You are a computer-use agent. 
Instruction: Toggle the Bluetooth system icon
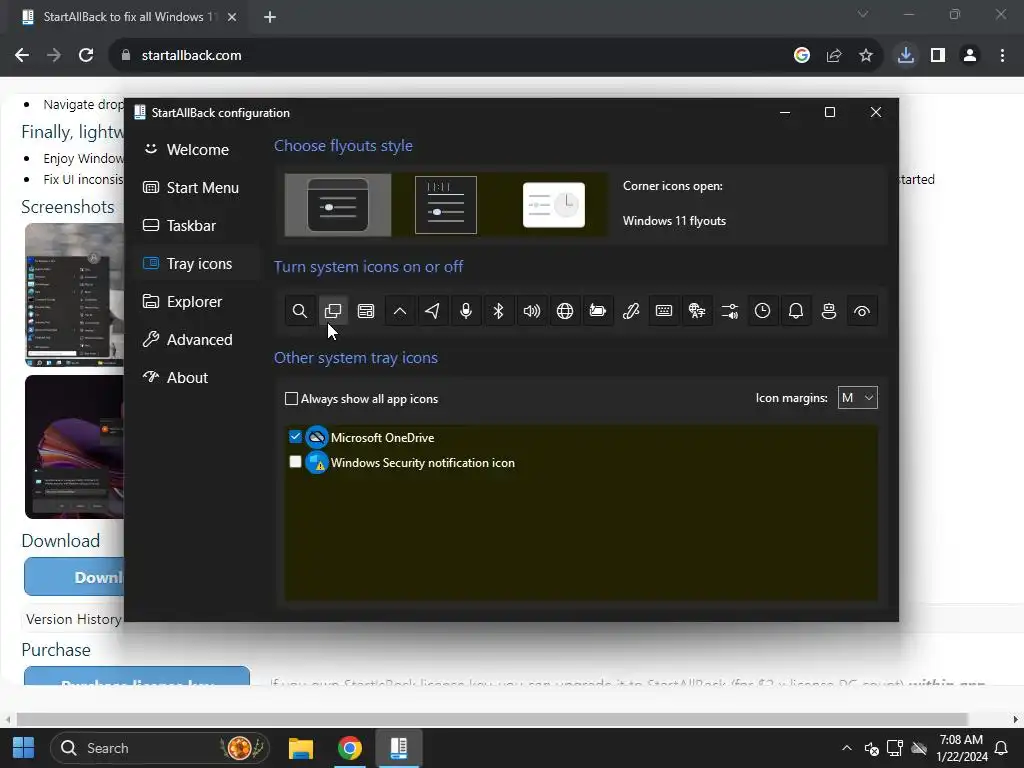[x=498, y=311]
